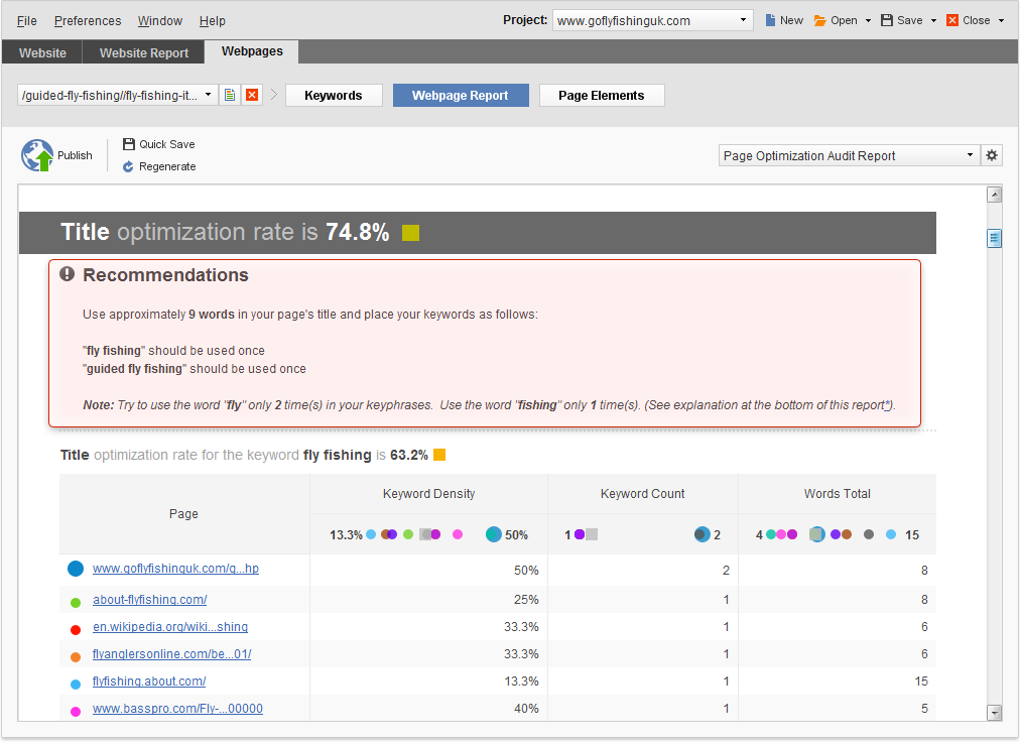
Task: Click the page details icon beside the URL dropdown
Action: coord(230,94)
